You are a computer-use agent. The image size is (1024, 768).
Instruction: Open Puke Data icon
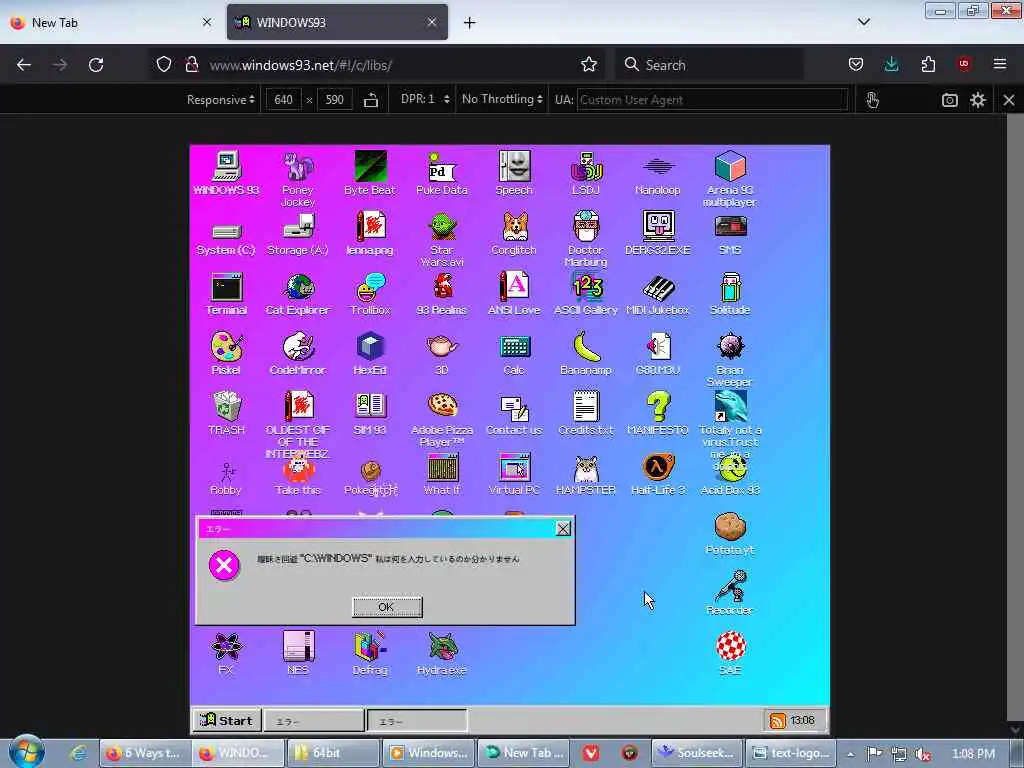coord(442,172)
